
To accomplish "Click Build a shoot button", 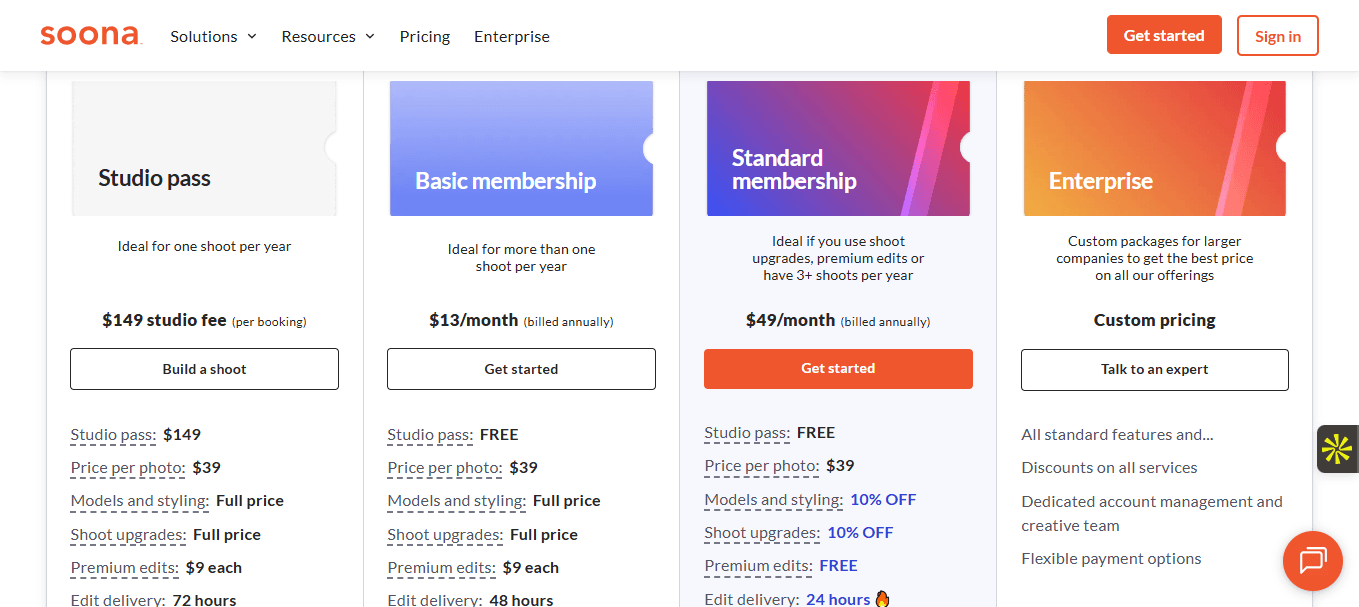I will click(204, 369).
